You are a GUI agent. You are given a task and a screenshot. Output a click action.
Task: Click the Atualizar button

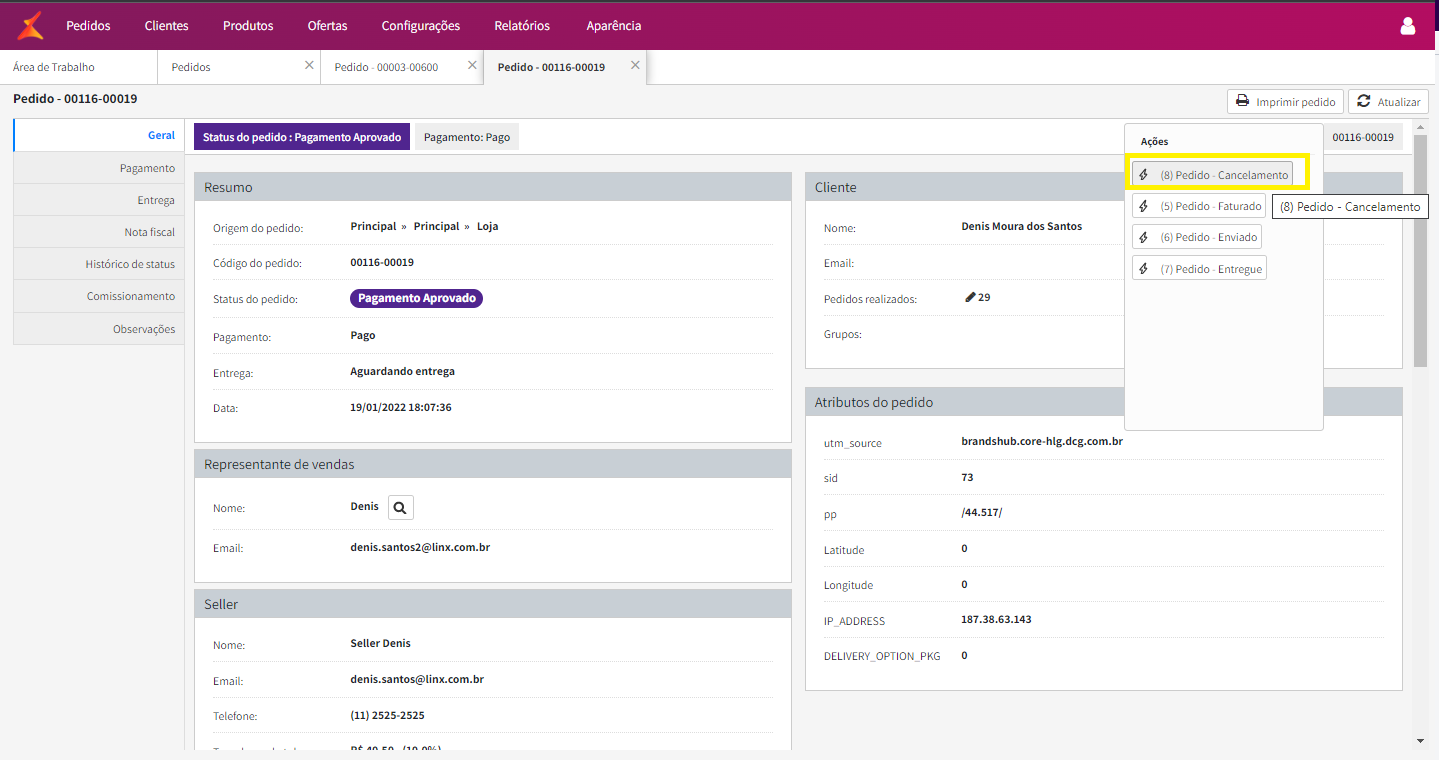point(1388,102)
